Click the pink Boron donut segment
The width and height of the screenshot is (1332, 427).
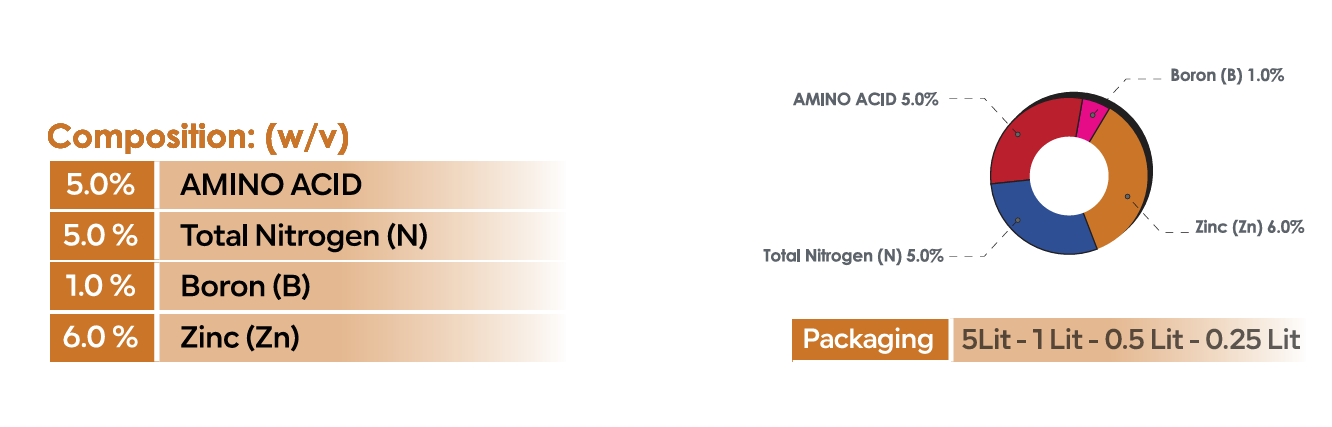pyautogui.click(x=1092, y=116)
